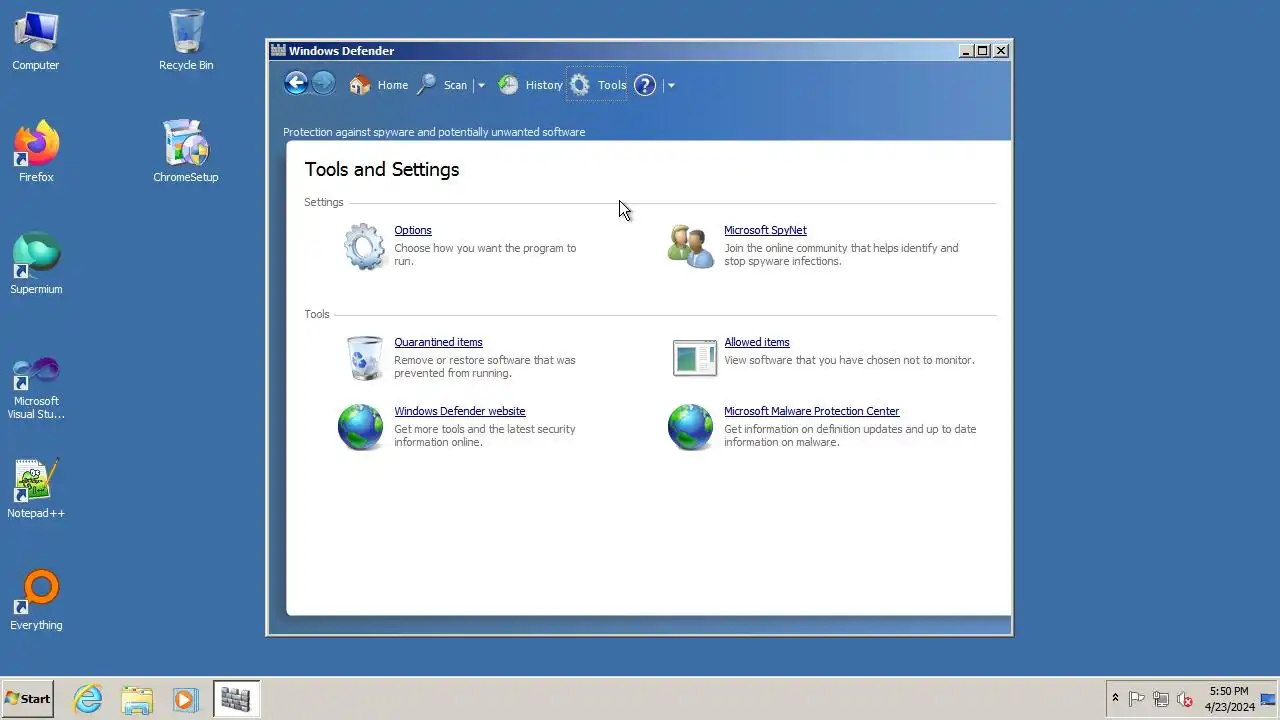The height and width of the screenshot is (720, 1280).
Task: Open the Quarantined items link
Action: tap(438, 342)
